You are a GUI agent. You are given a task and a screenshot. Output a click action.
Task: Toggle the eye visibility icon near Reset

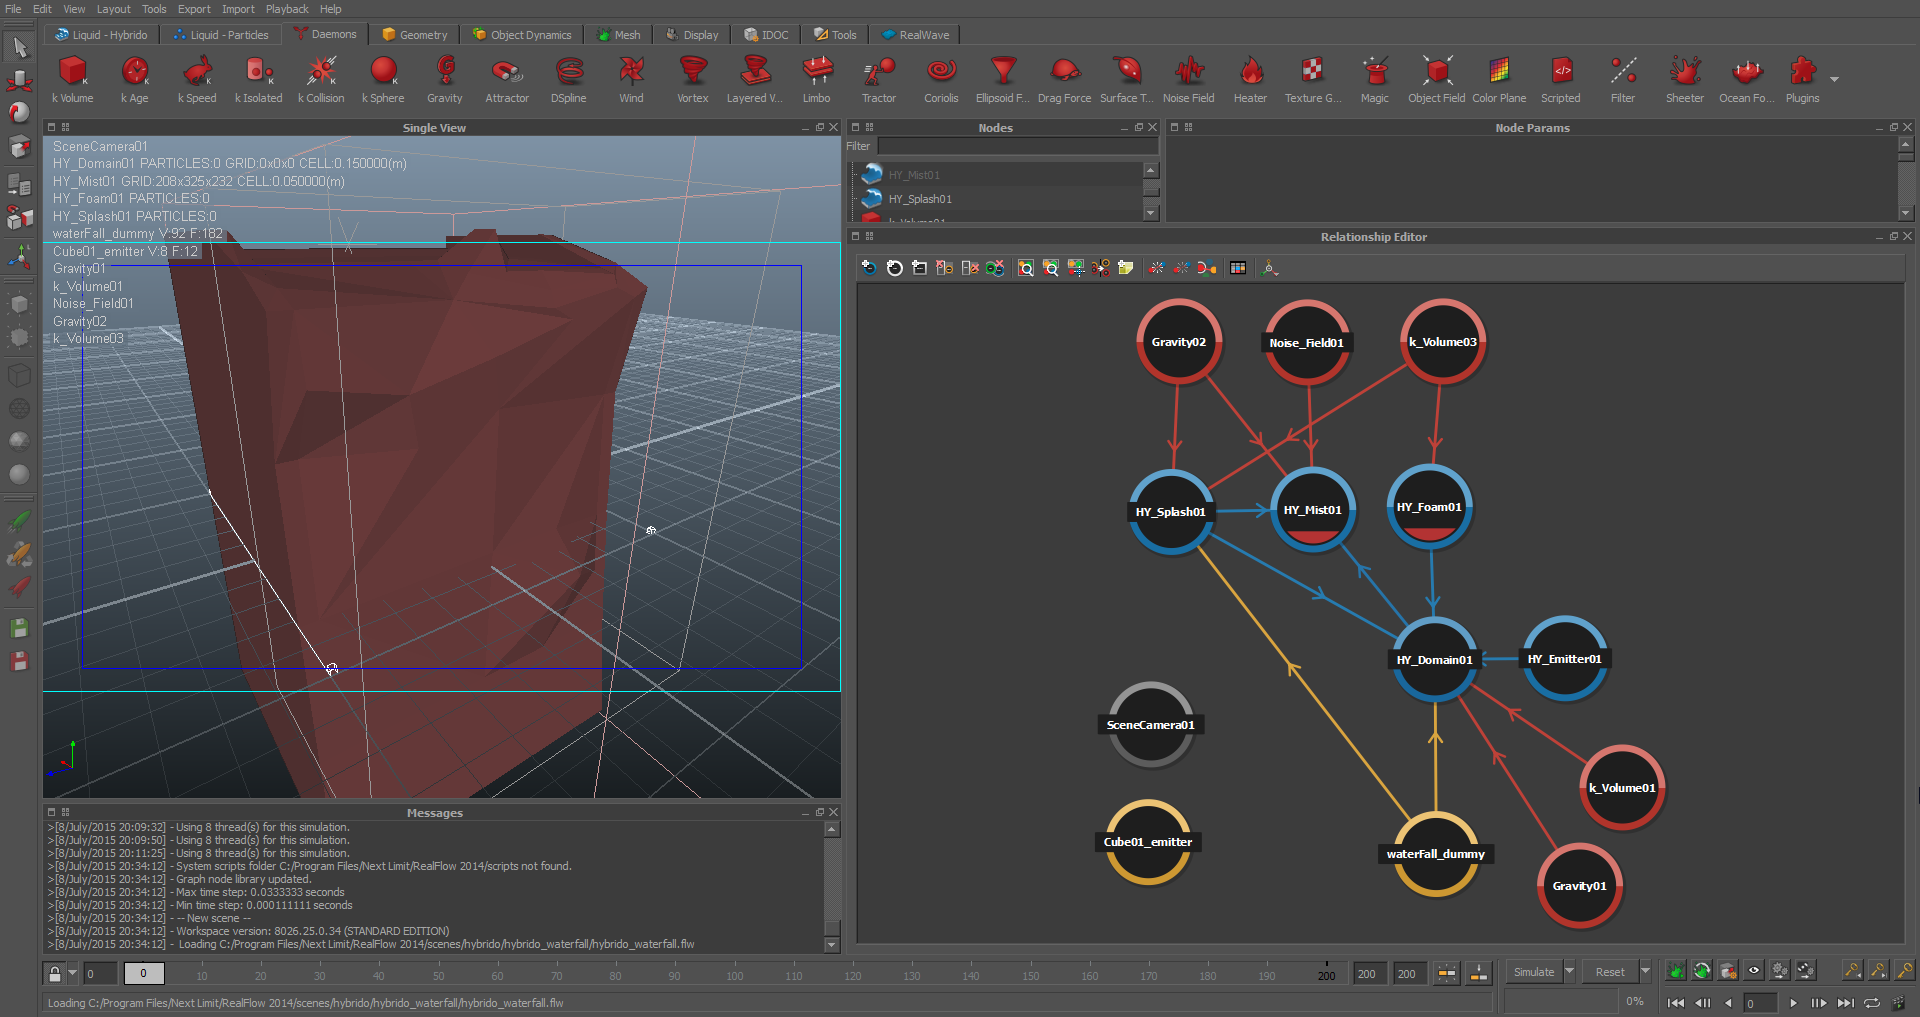pos(1753,971)
